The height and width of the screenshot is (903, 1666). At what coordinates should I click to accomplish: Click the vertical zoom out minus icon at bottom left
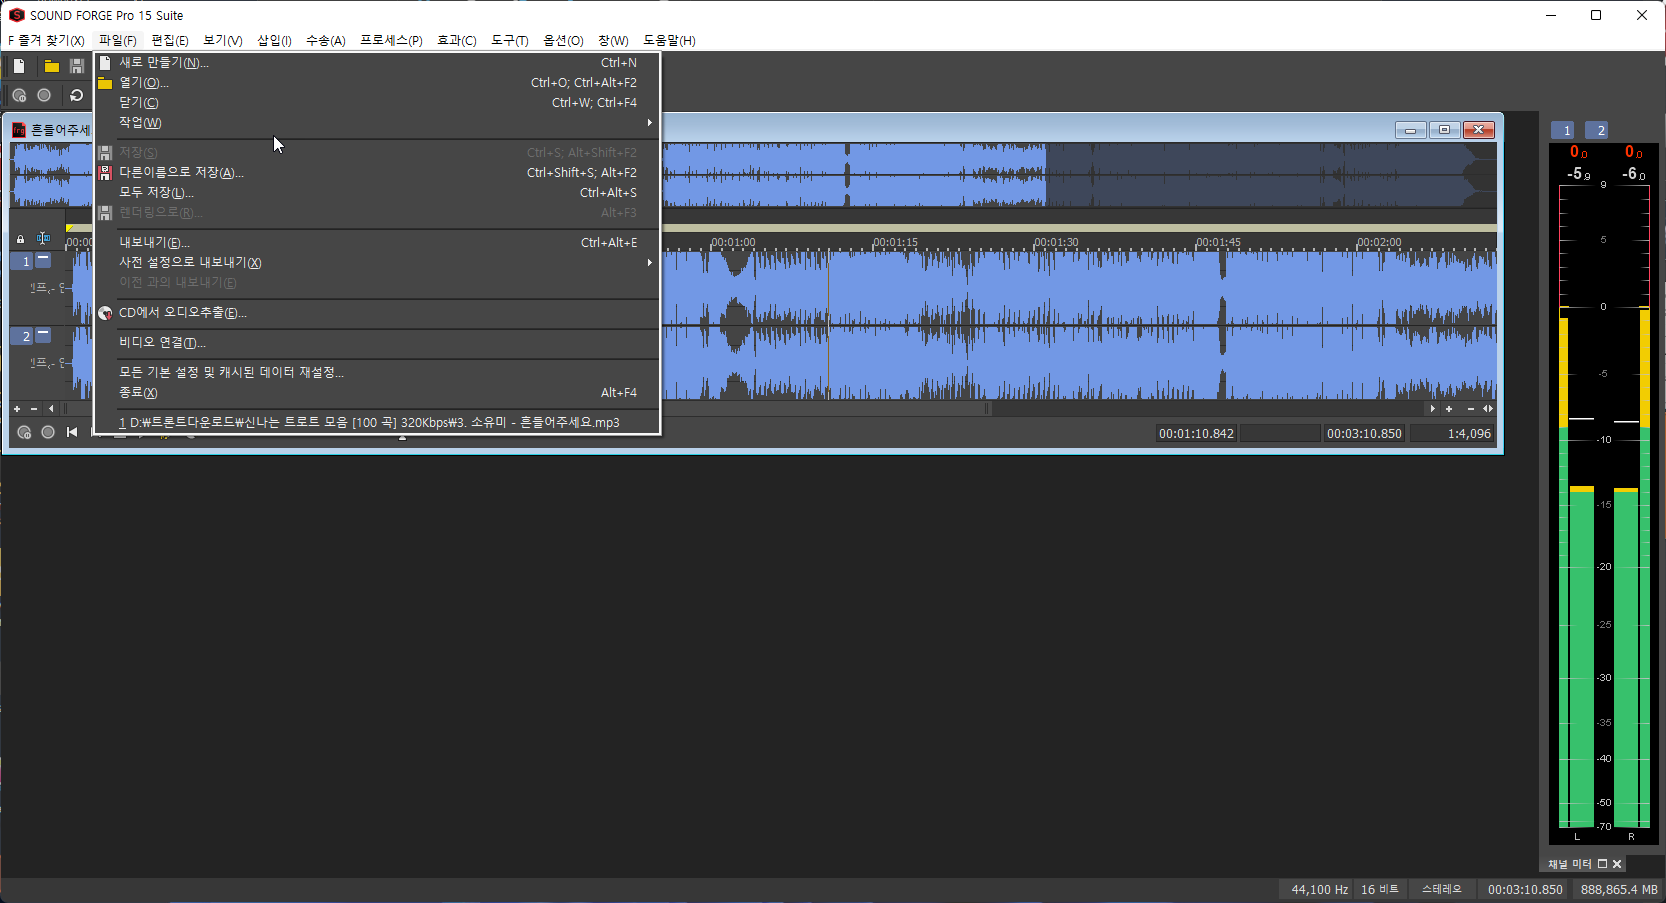(x=33, y=408)
